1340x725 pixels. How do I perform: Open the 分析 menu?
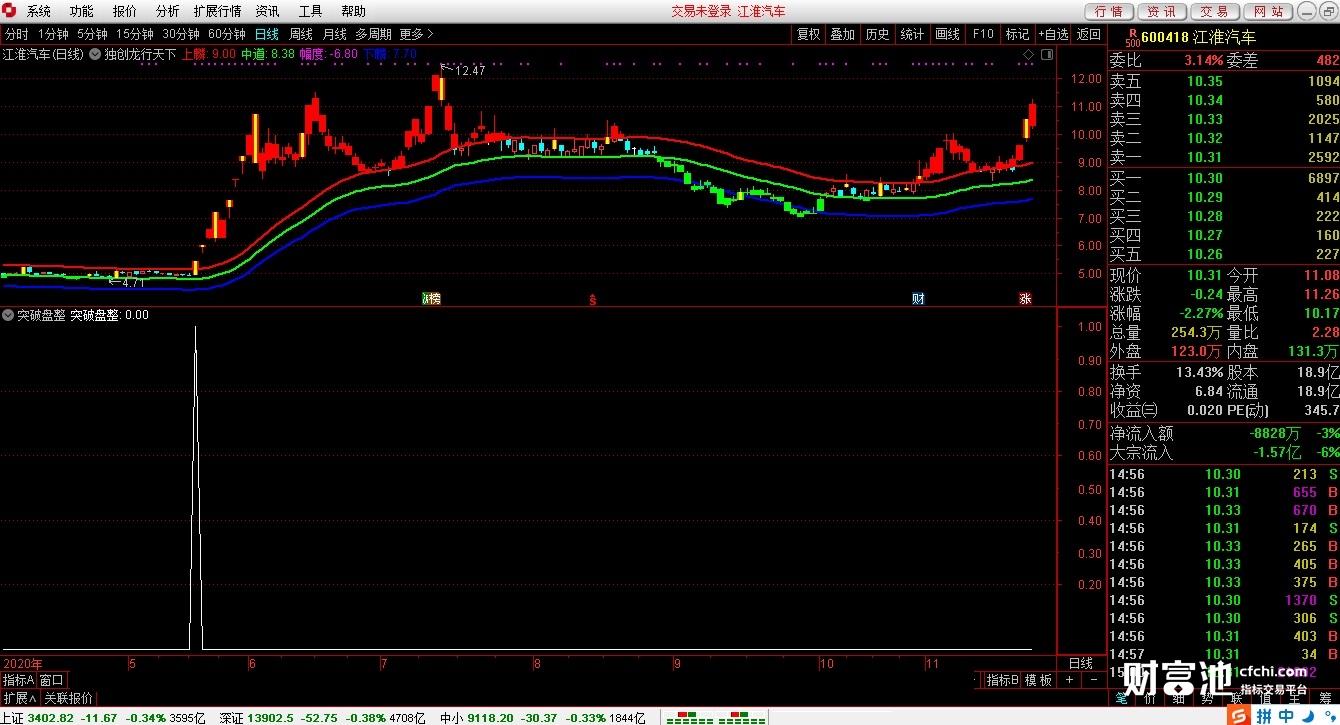pyautogui.click(x=168, y=11)
